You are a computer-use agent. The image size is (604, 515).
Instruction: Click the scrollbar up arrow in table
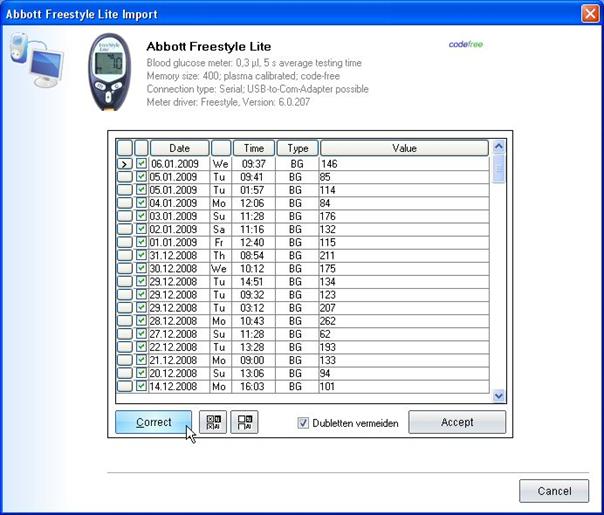tap(499, 147)
